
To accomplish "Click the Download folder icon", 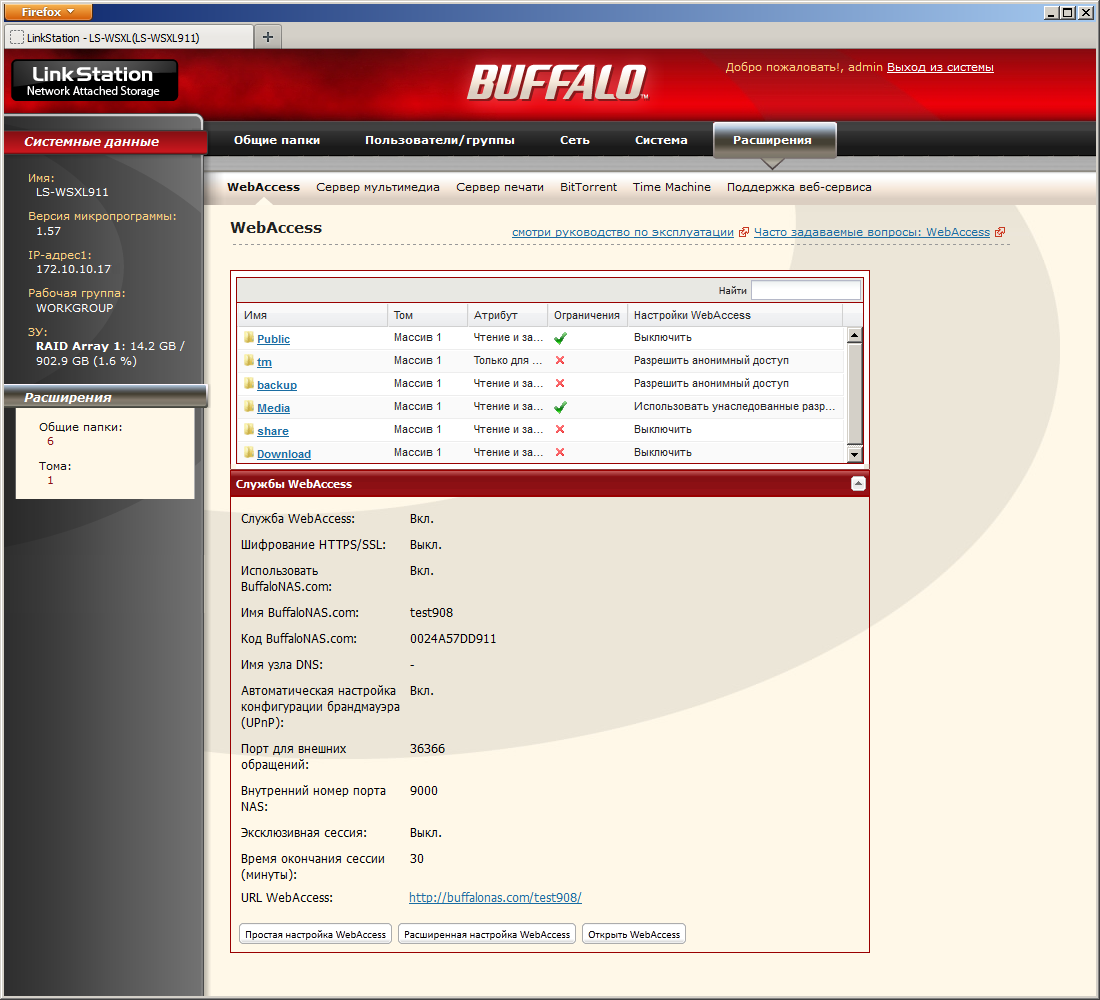I will coord(249,453).
